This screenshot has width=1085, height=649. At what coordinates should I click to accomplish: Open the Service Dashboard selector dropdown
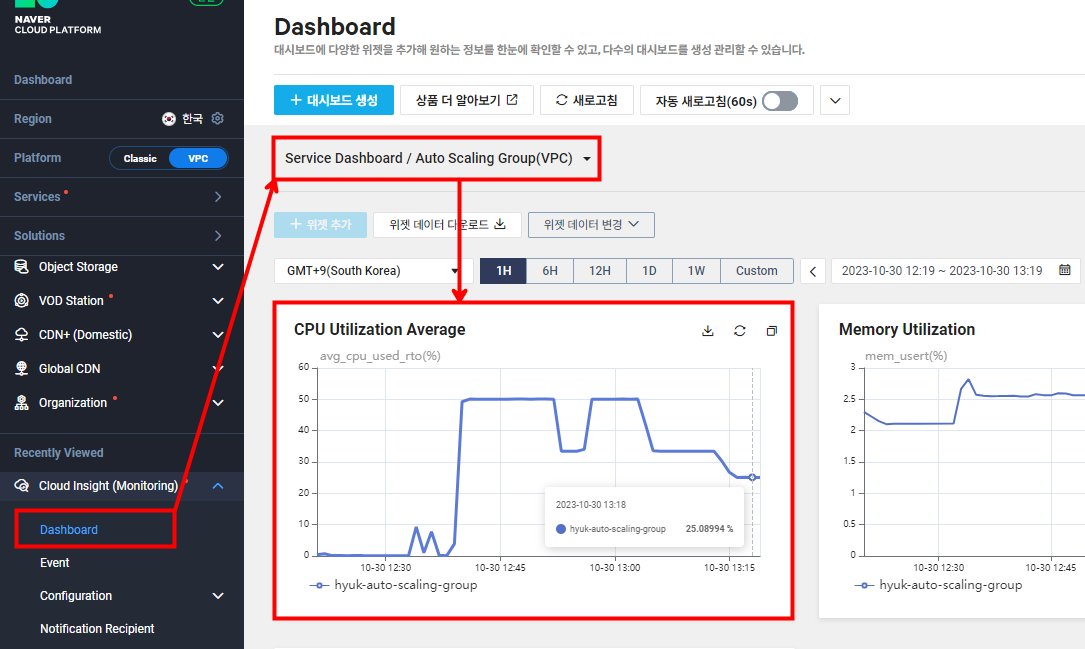click(x=437, y=158)
